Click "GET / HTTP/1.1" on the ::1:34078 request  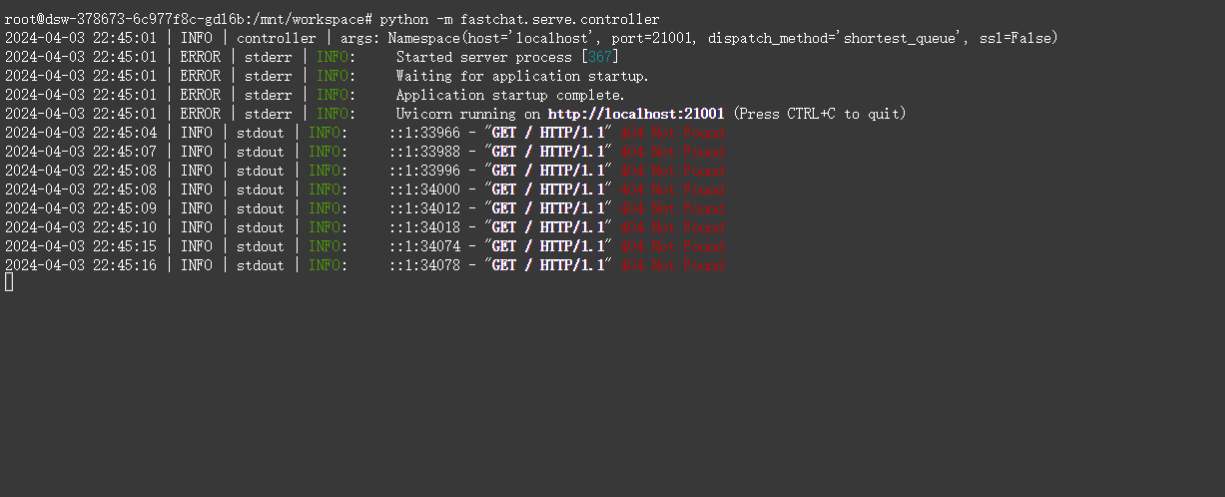click(547, 266)
